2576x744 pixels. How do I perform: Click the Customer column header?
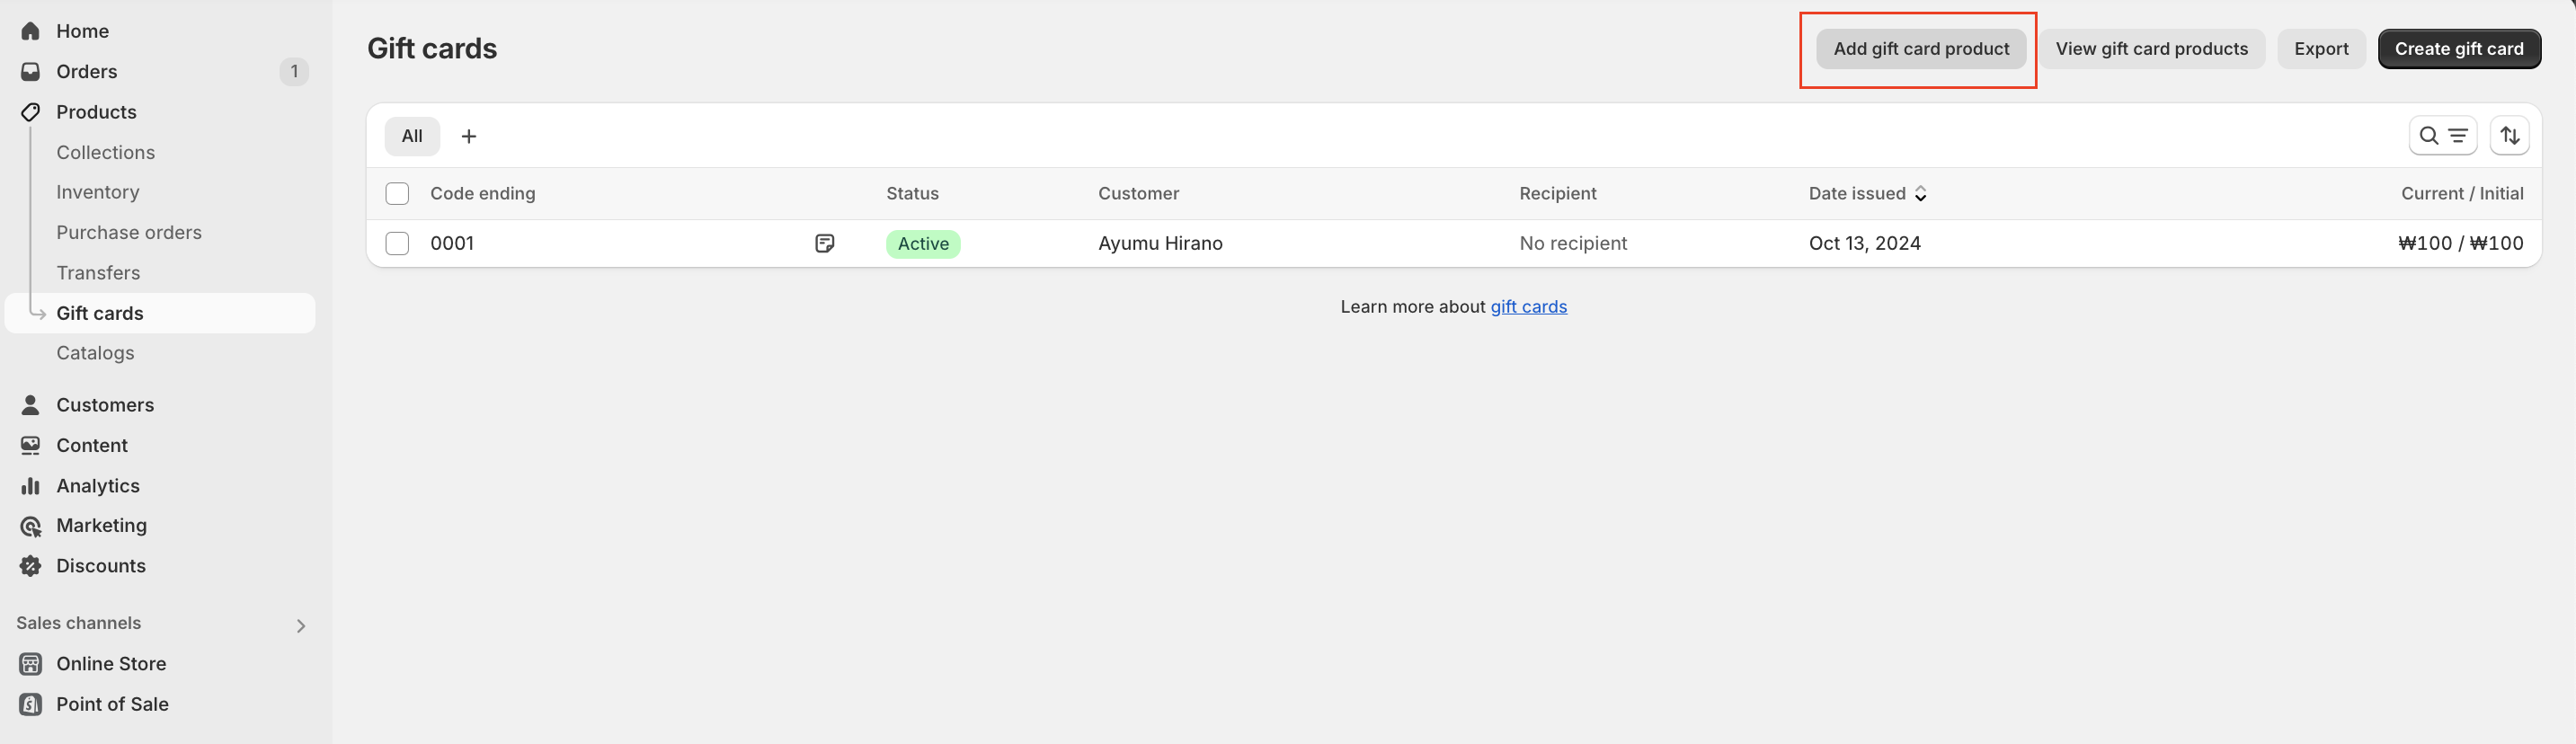point(1138,194)
